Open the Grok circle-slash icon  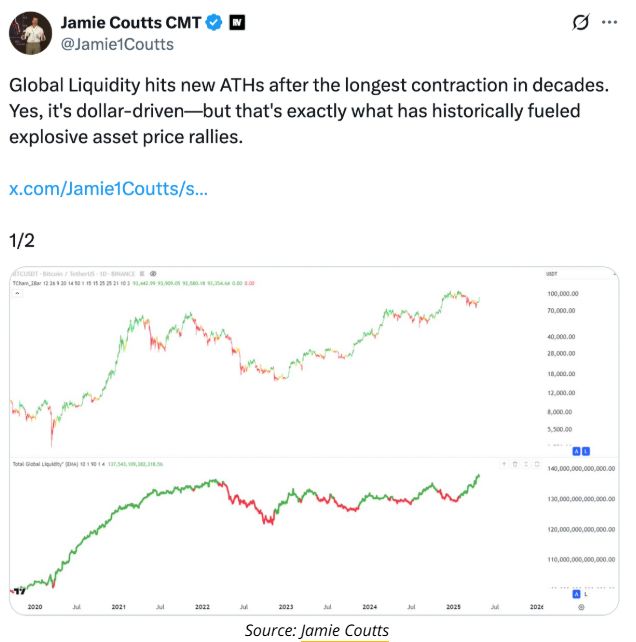[x=580, y=22]
